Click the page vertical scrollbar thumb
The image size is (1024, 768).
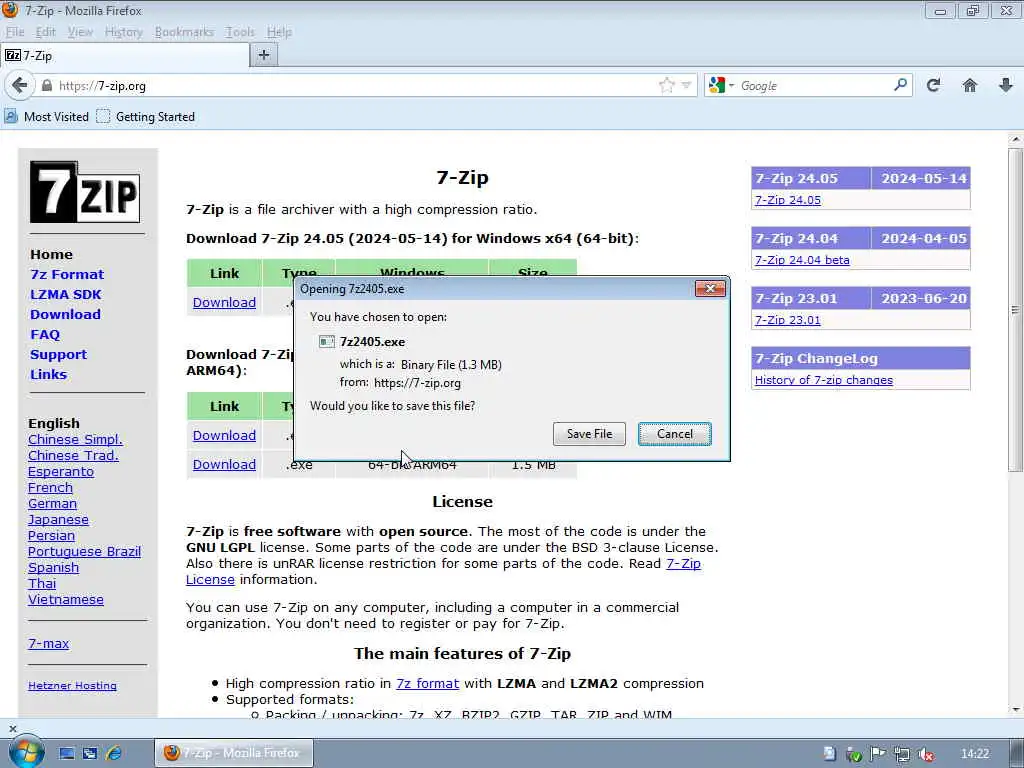1015,310
